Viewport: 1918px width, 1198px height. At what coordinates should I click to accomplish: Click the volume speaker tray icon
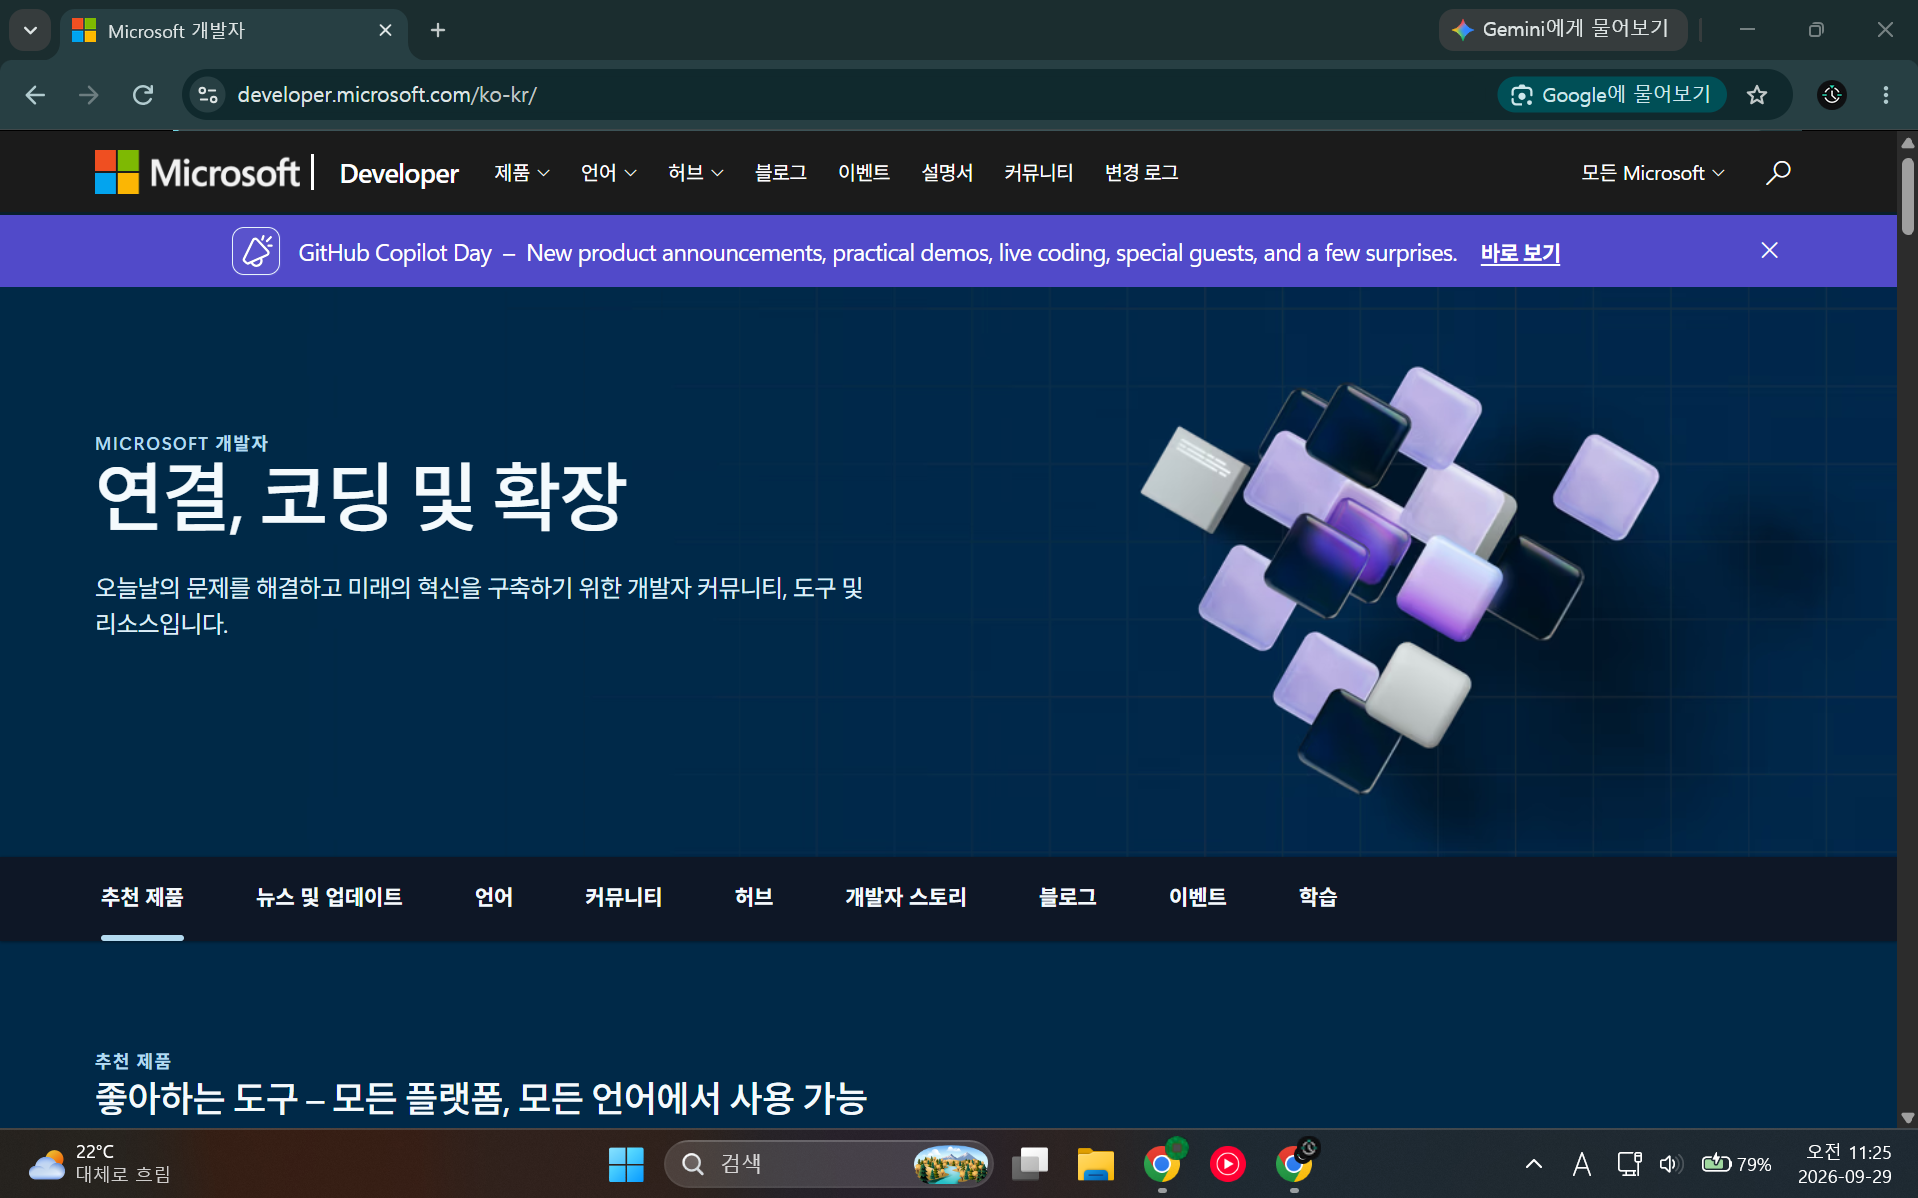(x=1670, y=1164)
